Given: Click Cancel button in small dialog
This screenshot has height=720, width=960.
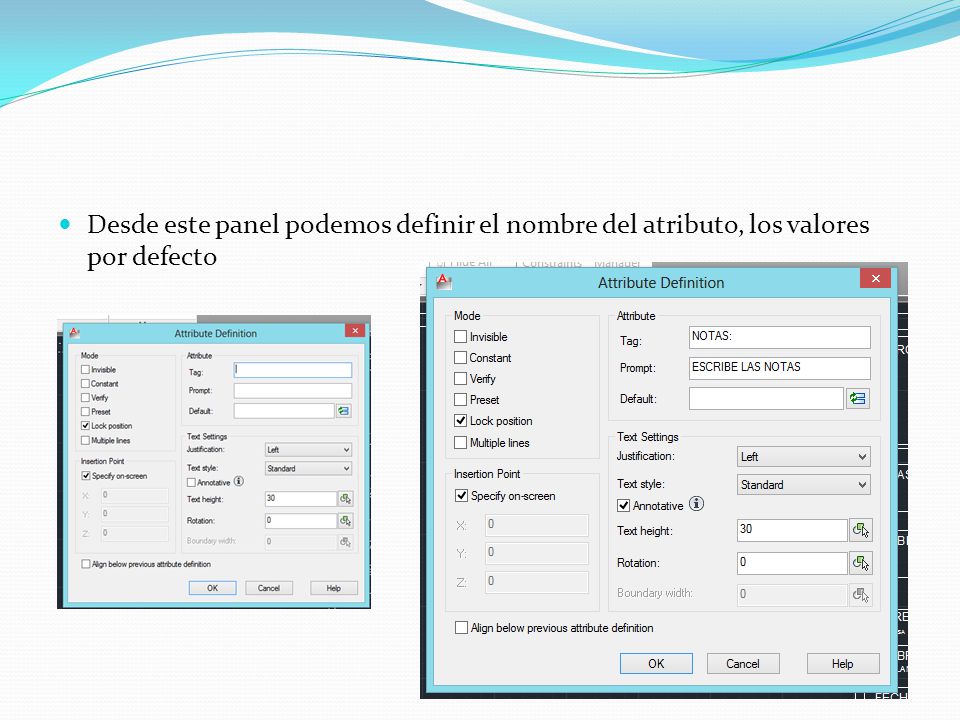Looking at the screenshot, I should pos(269,588).
